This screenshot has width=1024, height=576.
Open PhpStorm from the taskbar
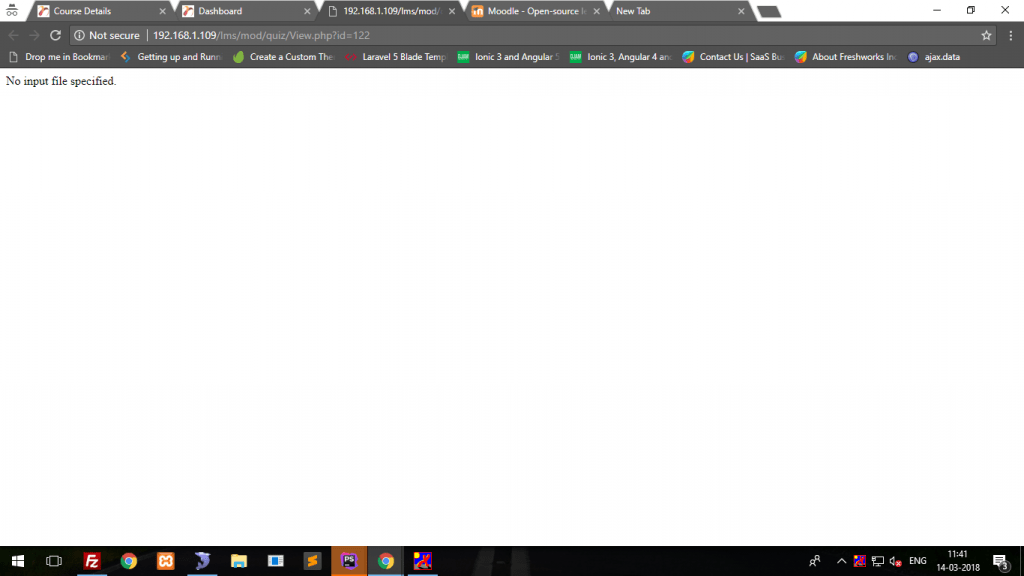click(349, 561)
